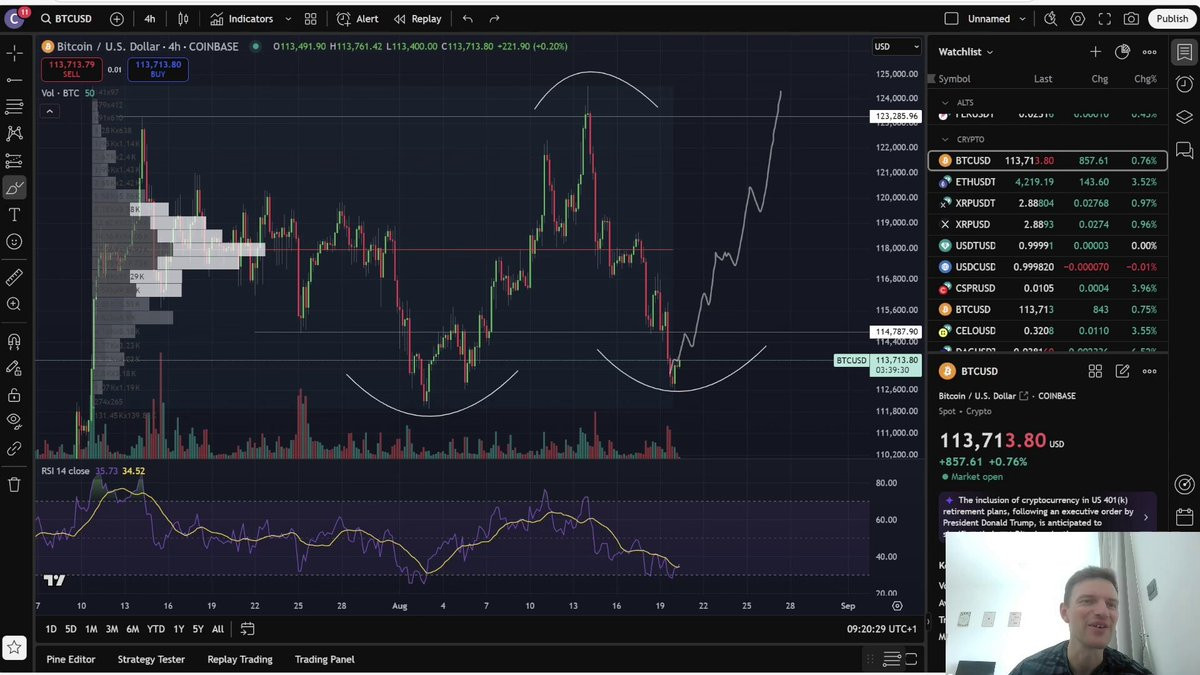
Task: Click the blue BUY price button
Action: (x=158, y=69)
